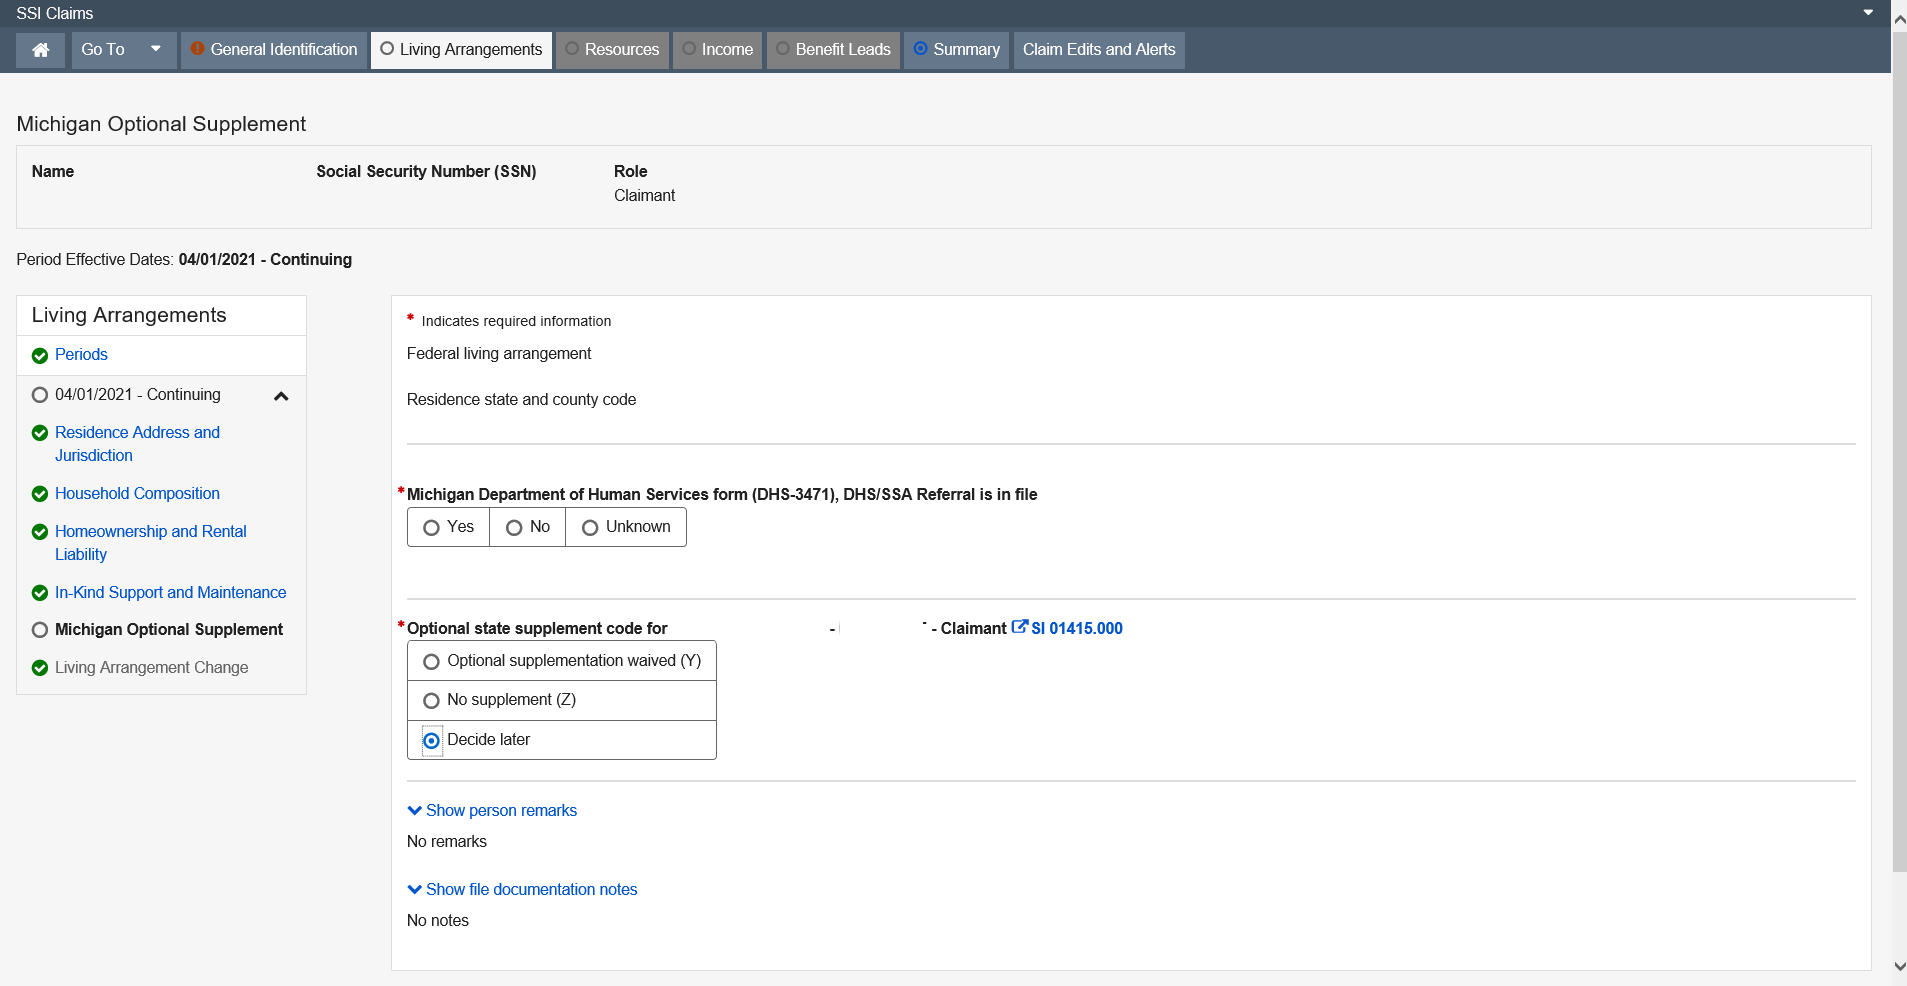Click the Home icon button
Screen dimensions: 1907x986
pyautogui.click(x=41, y=50)
